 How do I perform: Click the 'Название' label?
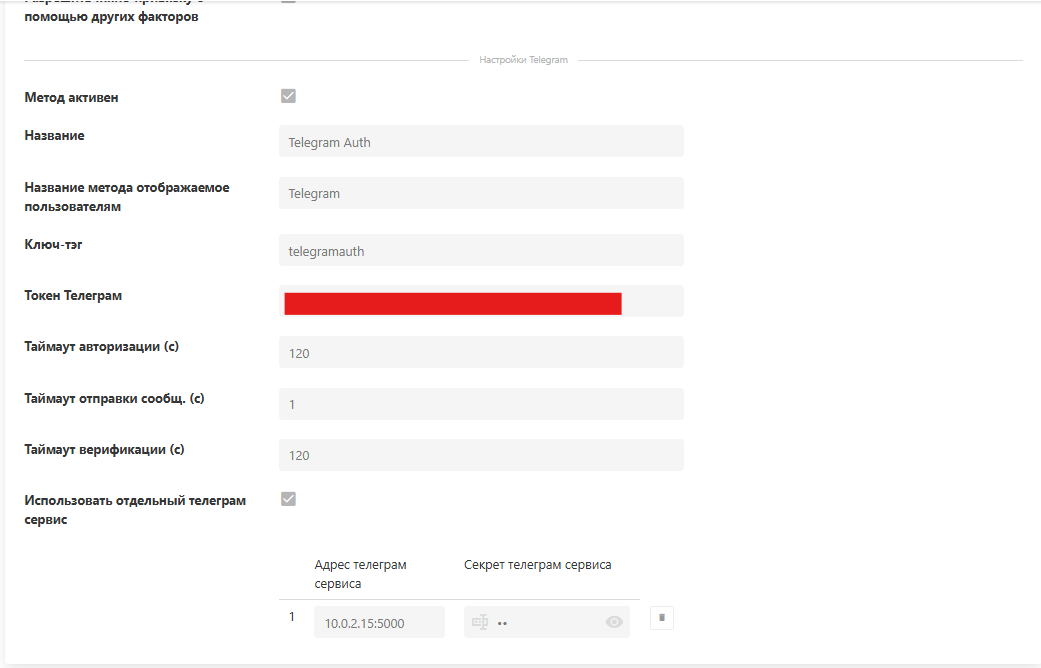[54, 135]
